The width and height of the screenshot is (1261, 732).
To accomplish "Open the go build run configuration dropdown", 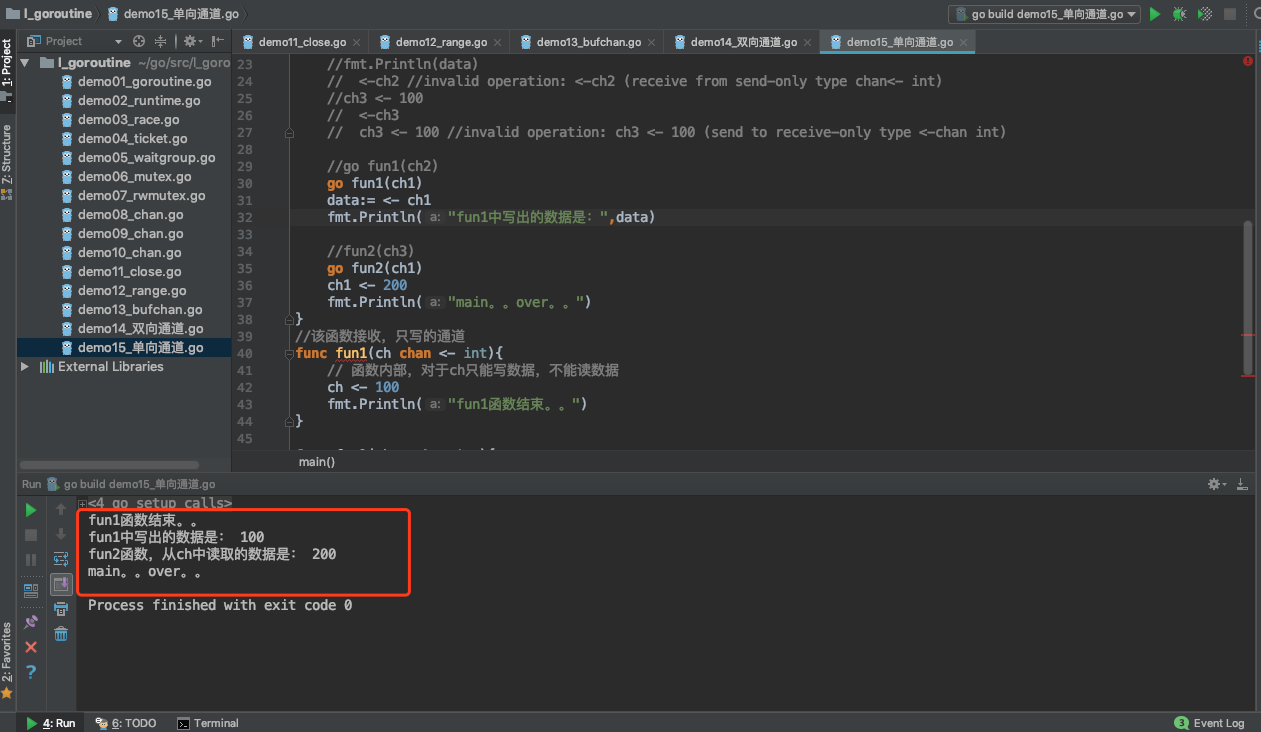I will (x=1044, y=14).
